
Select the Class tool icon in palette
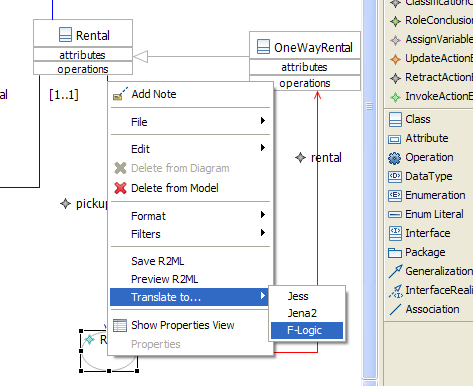click(395, 119)
